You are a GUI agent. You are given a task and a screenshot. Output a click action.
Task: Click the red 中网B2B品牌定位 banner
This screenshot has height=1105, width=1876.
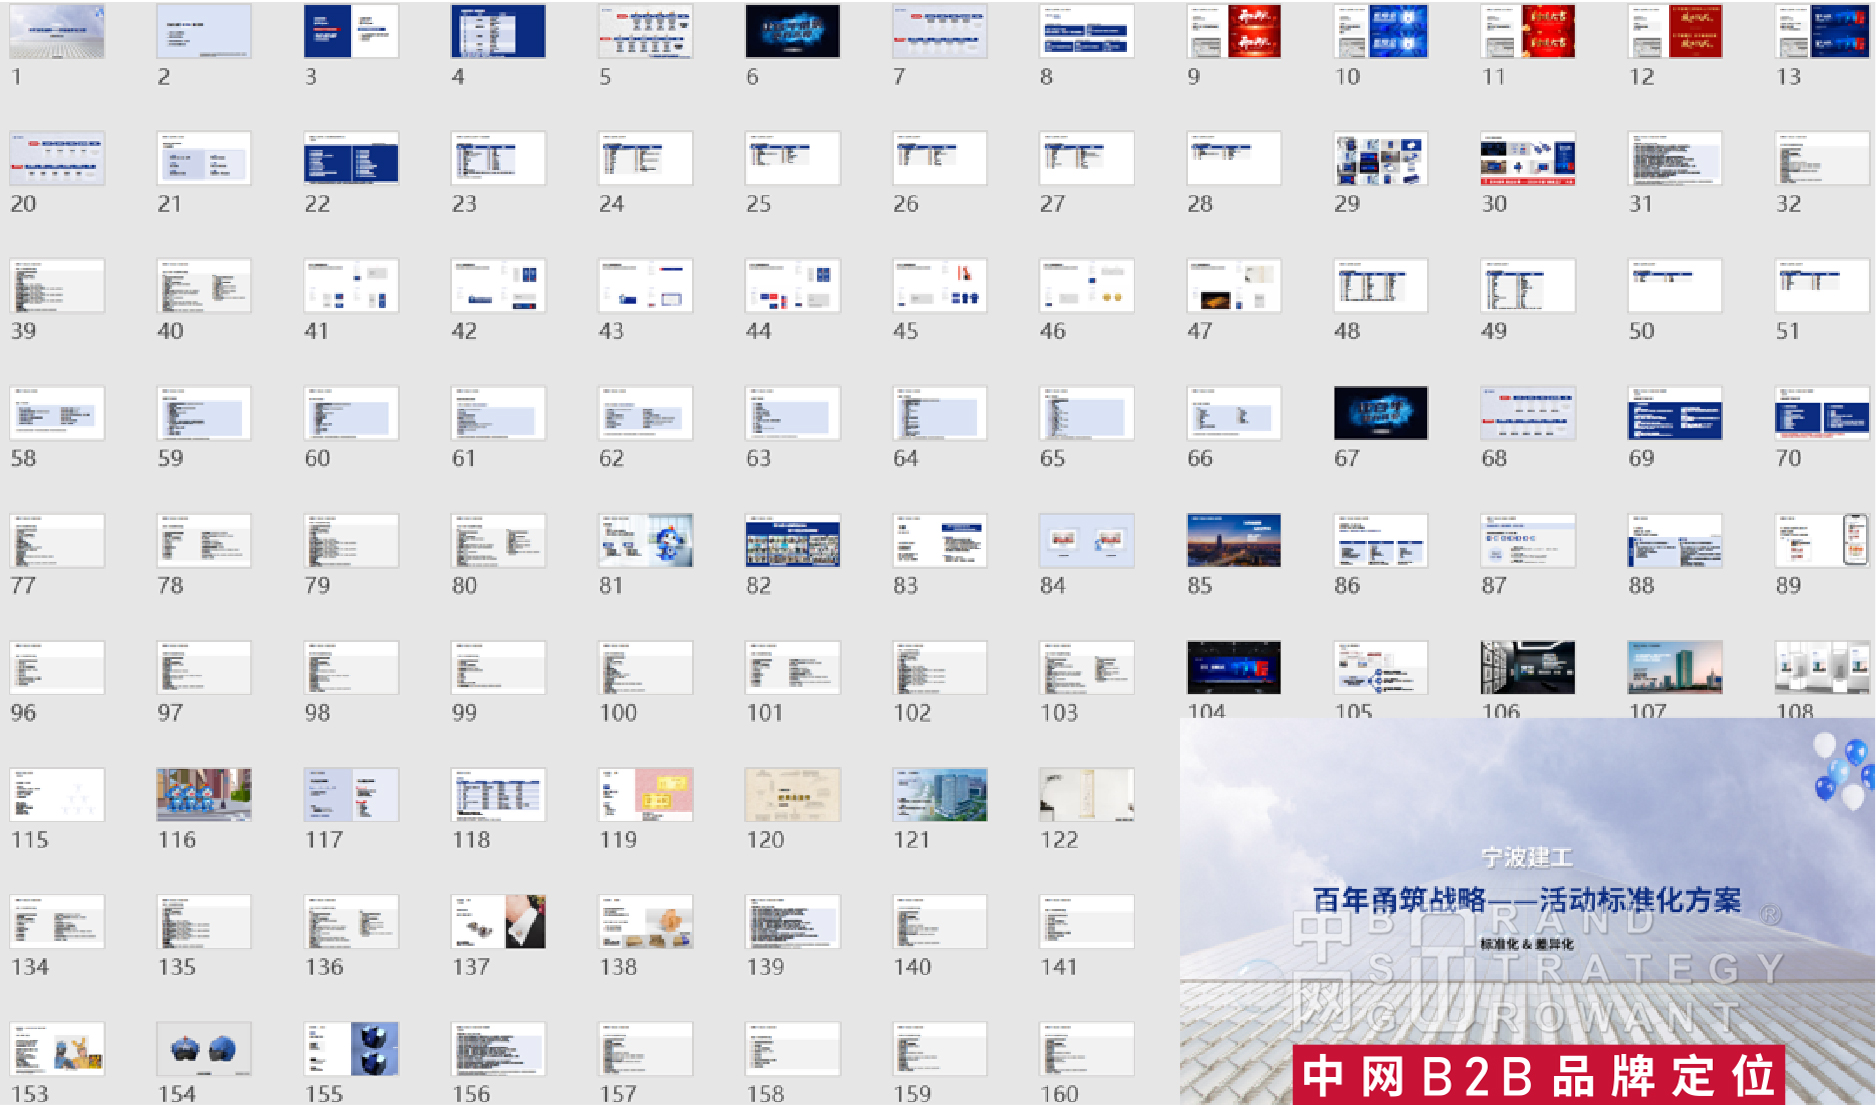(x=1538, y=1075)
